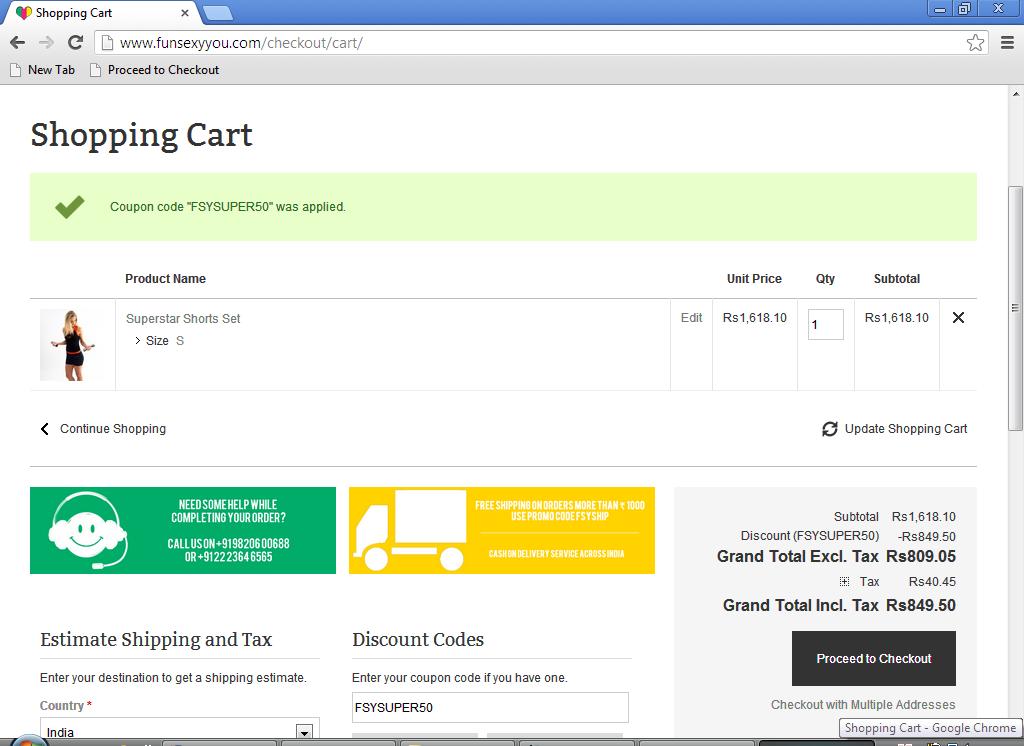Reload the page with refresh icon
The height and width of the screenshot is (746, 1024).
75,42
